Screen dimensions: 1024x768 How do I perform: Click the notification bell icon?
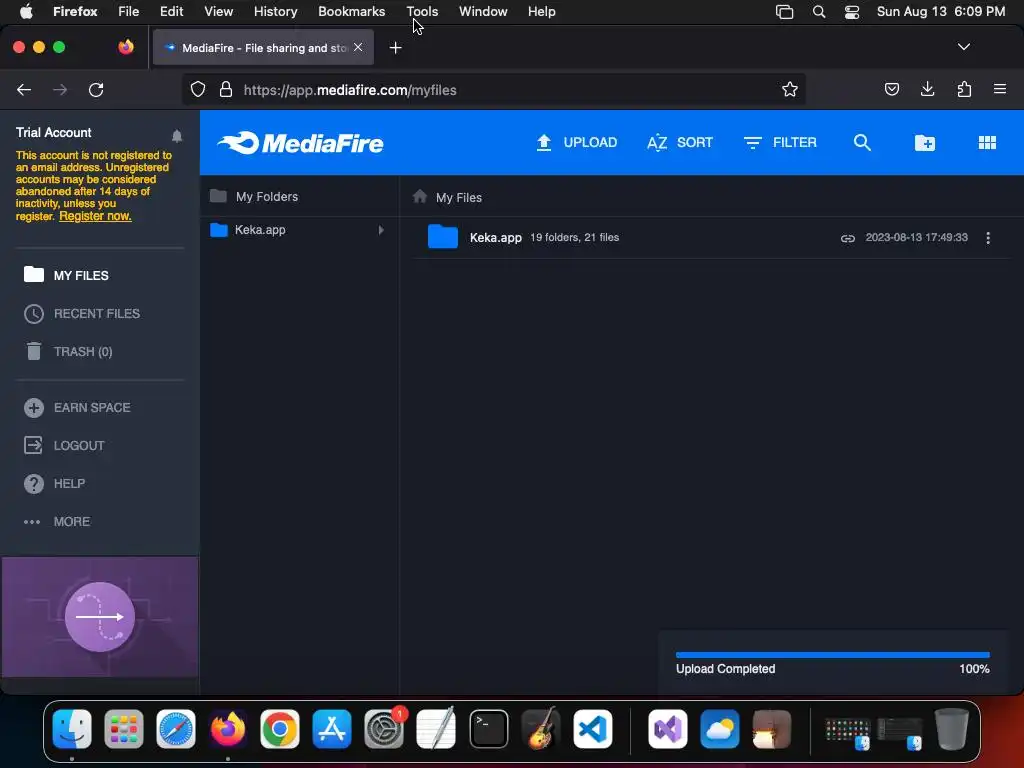click(177, 136)
